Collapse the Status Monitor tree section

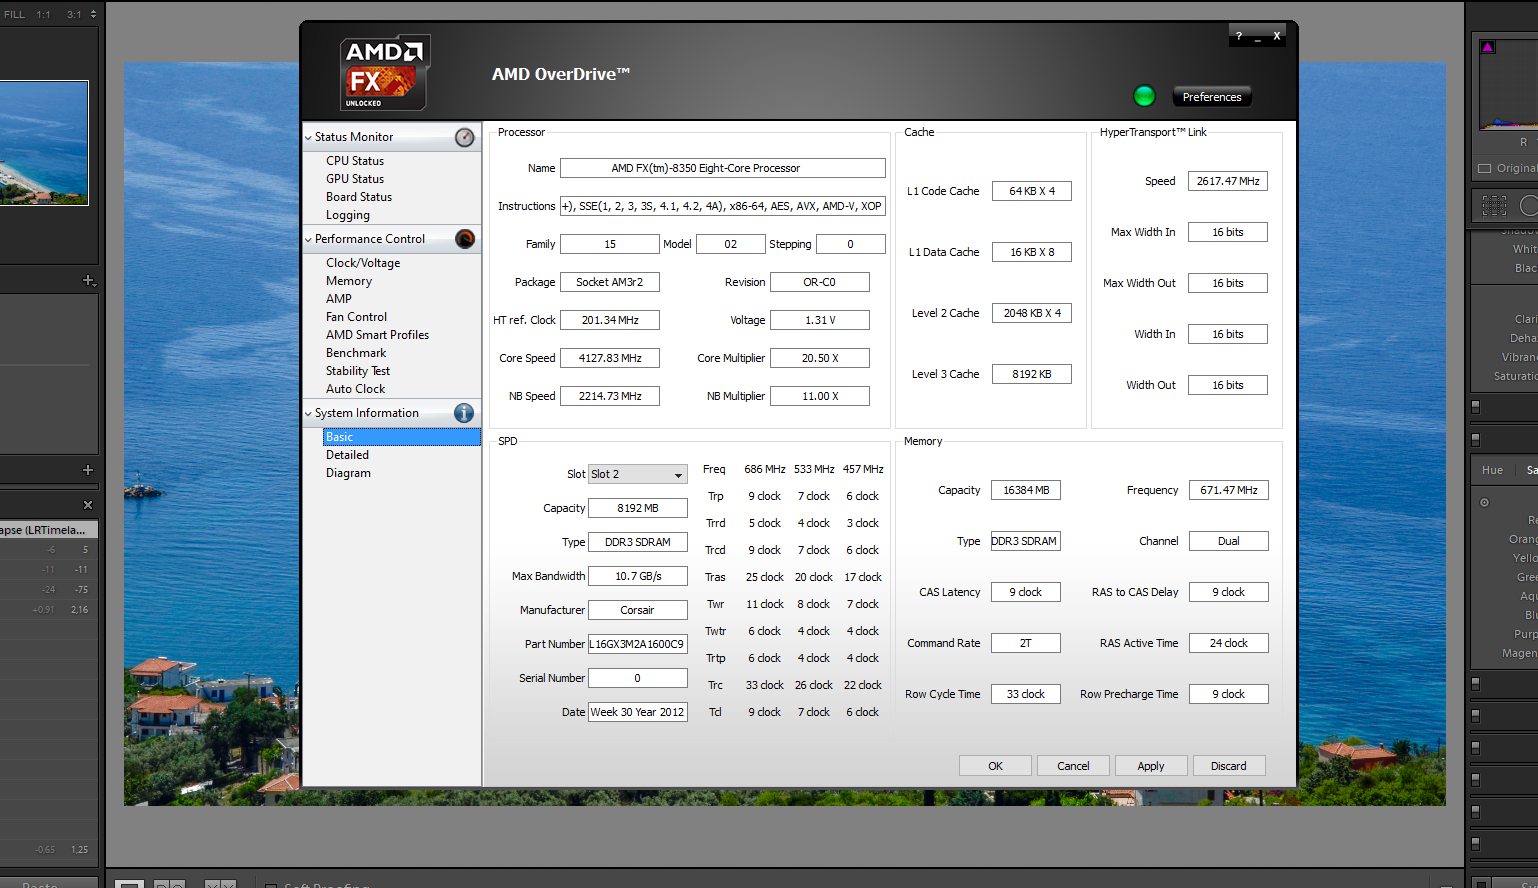308,137
